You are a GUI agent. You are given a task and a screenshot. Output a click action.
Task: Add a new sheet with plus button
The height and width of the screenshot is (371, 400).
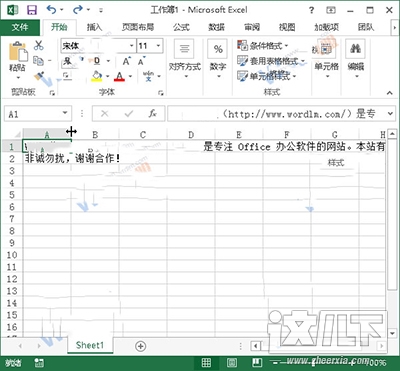coord(141,346)
